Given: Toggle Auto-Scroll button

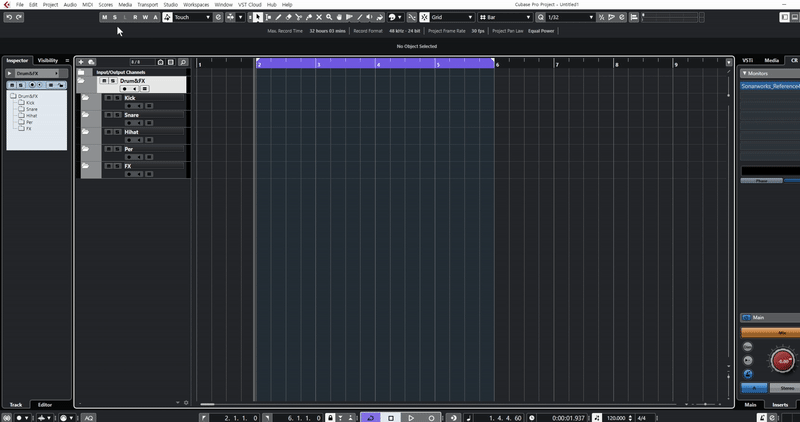Looking at the screenshot, I should (x=231, y=17).
